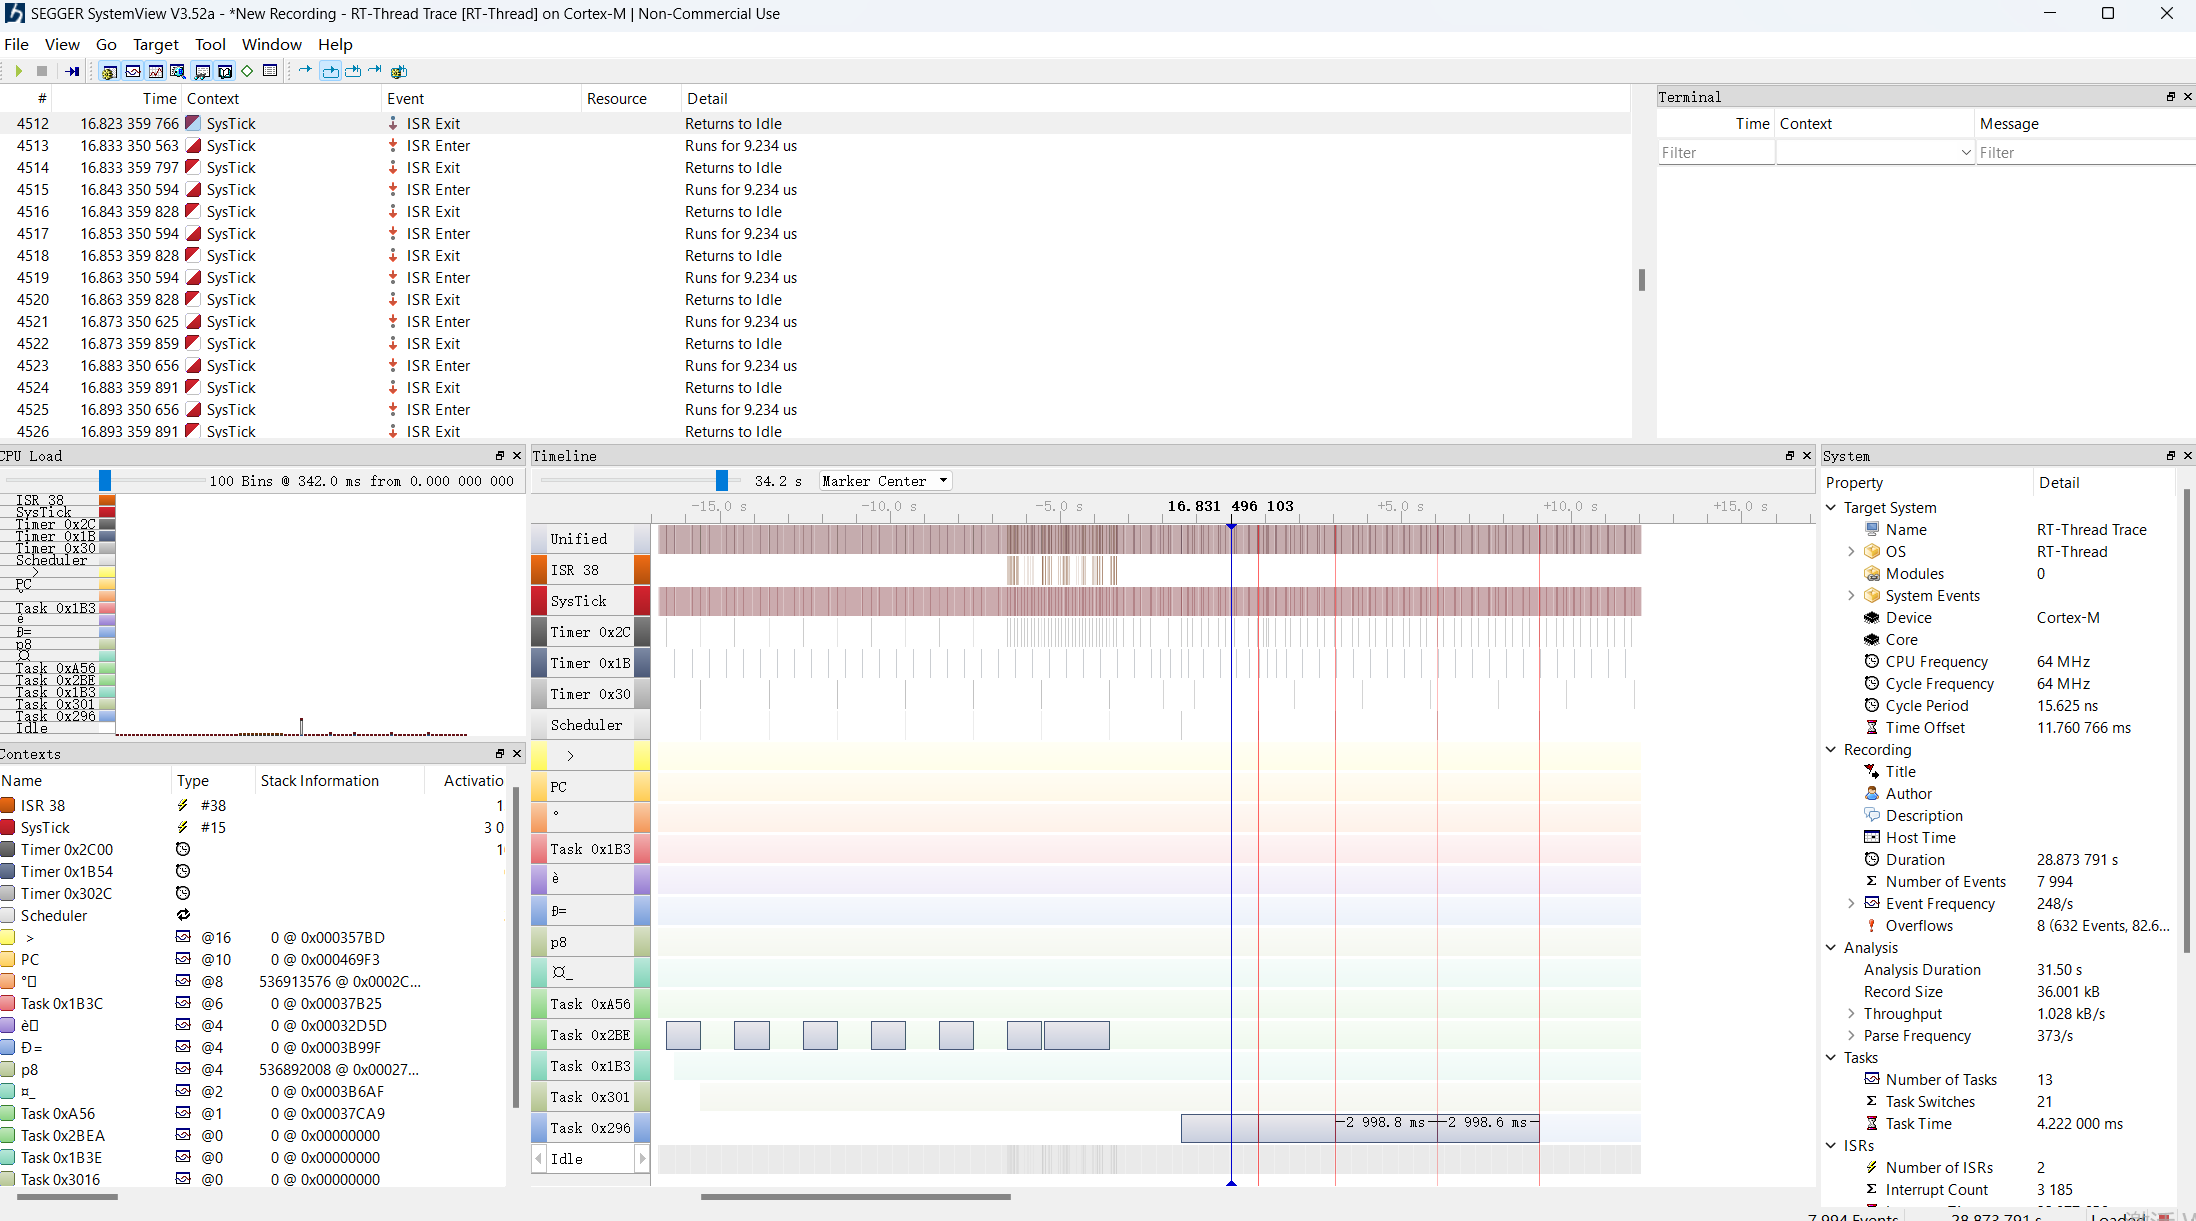Screen dimensions: 2196x1221
Task: Click the Stop recording icon
Action: coord(42,71)
